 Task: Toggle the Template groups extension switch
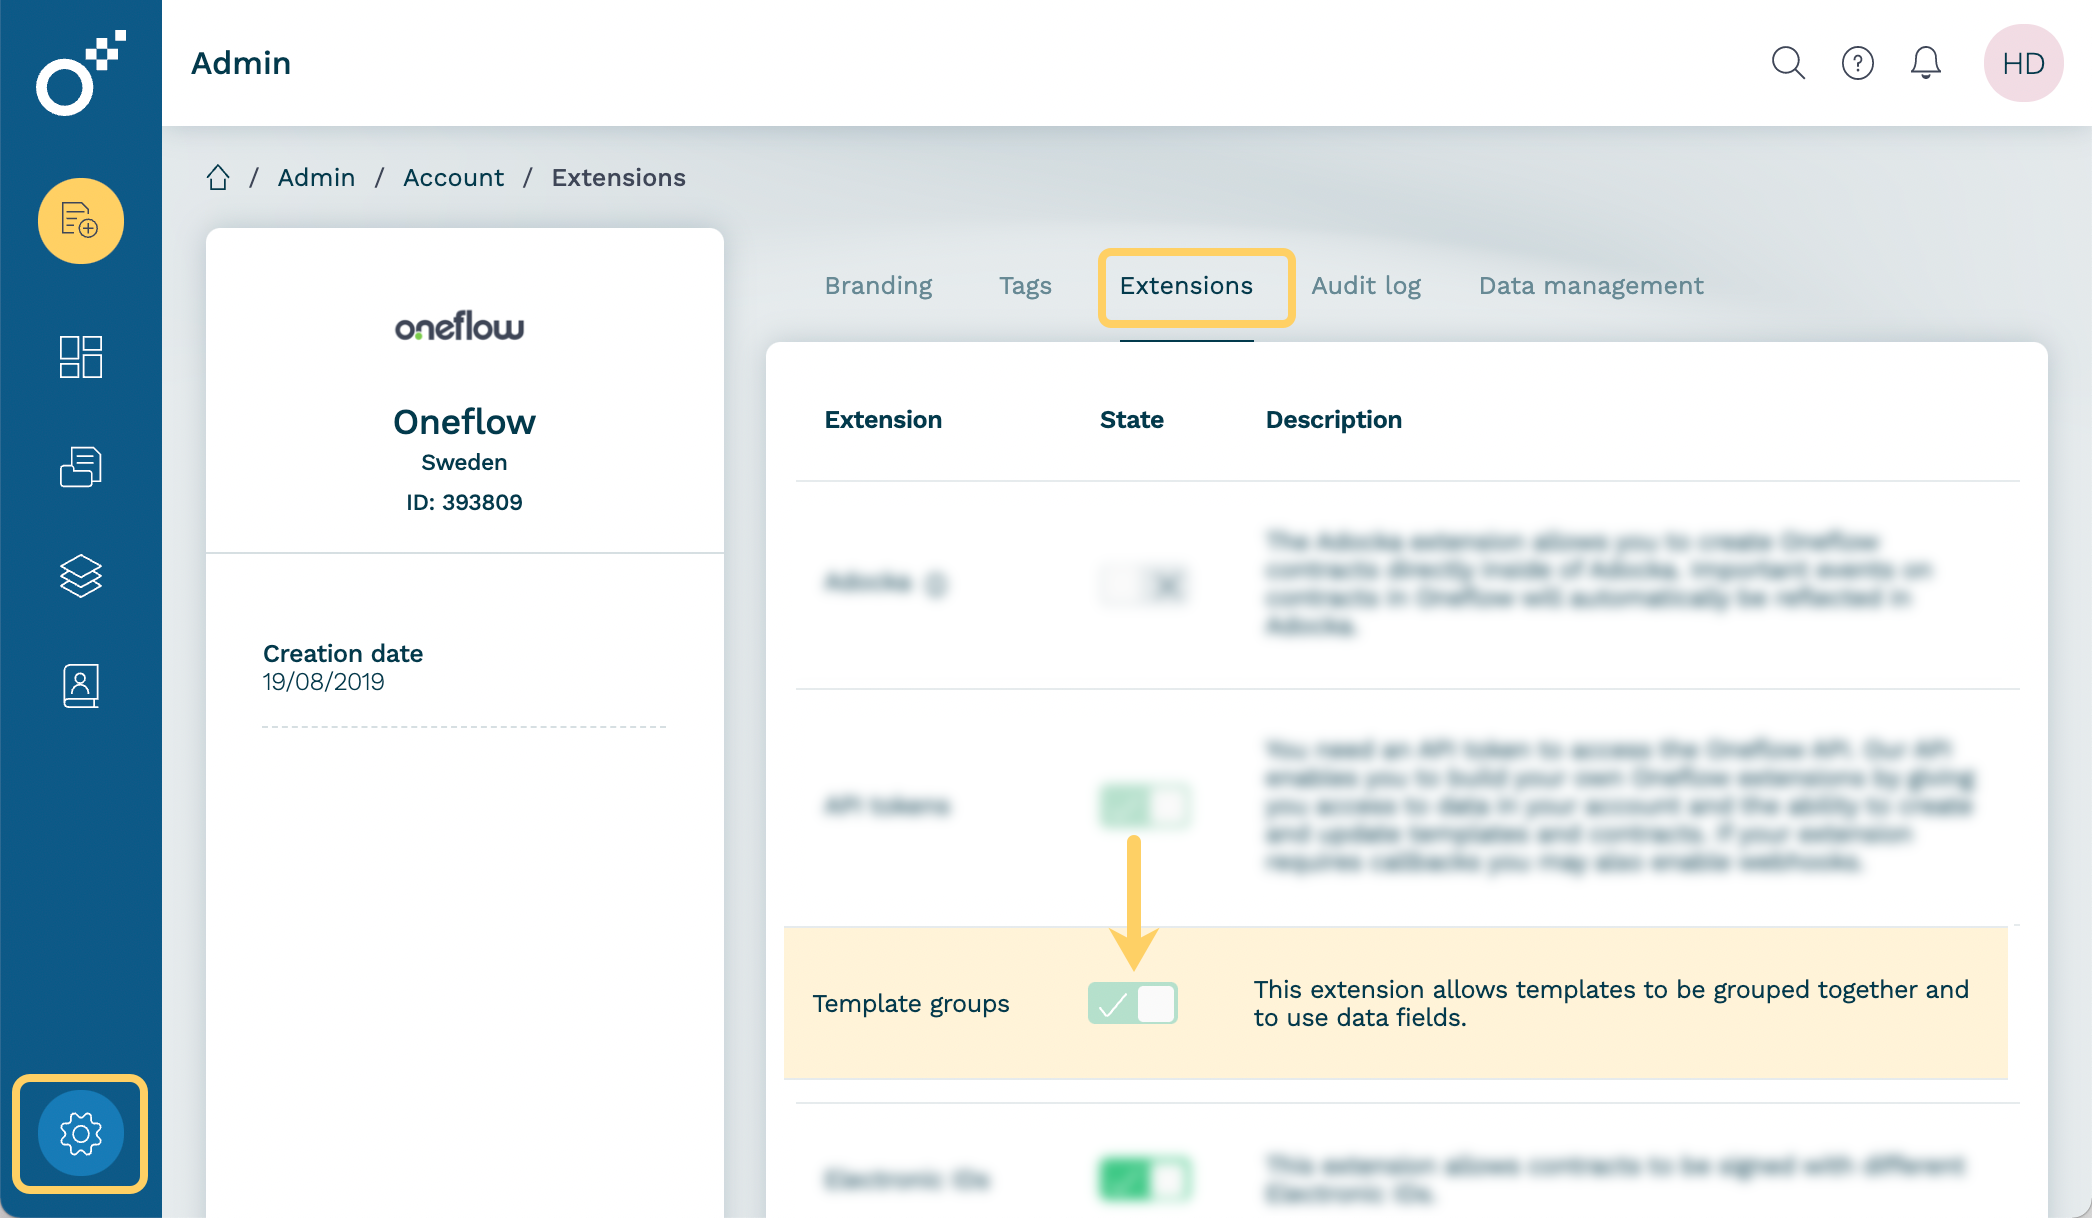tap(1133, 1003)
